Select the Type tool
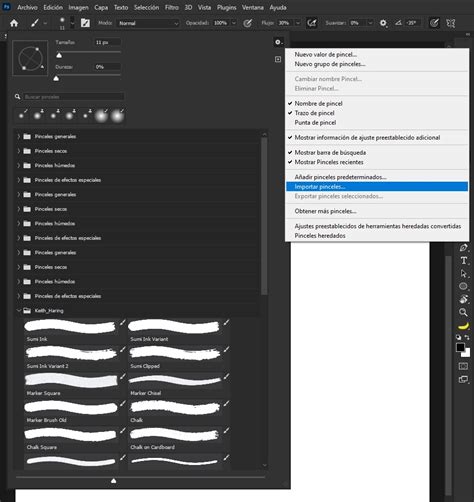474x502 pixels. tap(463, 261)
